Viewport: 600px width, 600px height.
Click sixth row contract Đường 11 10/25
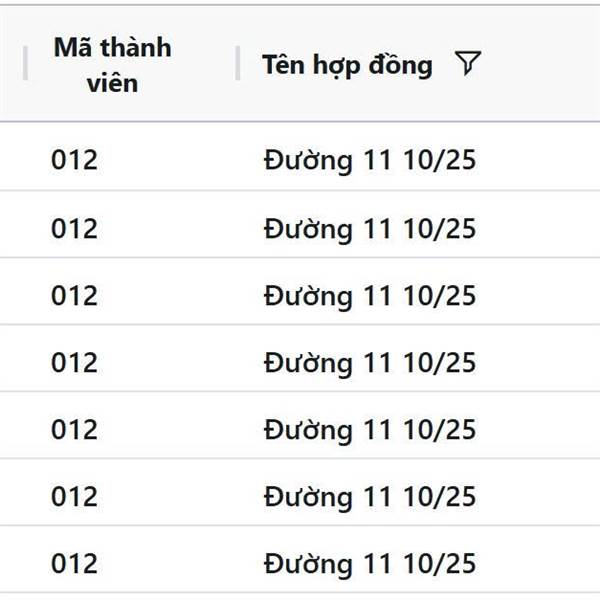click(370, 497)
